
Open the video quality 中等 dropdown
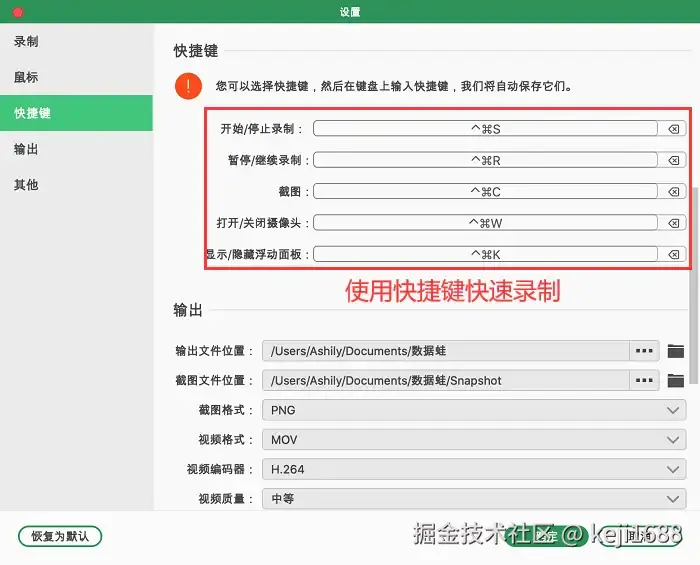tap(474, 499)
